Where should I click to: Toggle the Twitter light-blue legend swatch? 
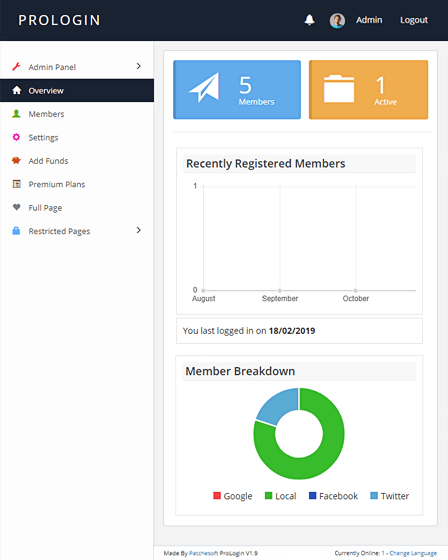coord(374,495)
